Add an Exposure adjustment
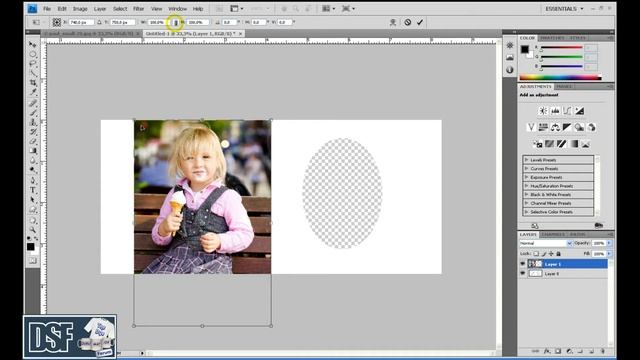Image resolution: width=640 pixels, height=360 pixels. 580,111
